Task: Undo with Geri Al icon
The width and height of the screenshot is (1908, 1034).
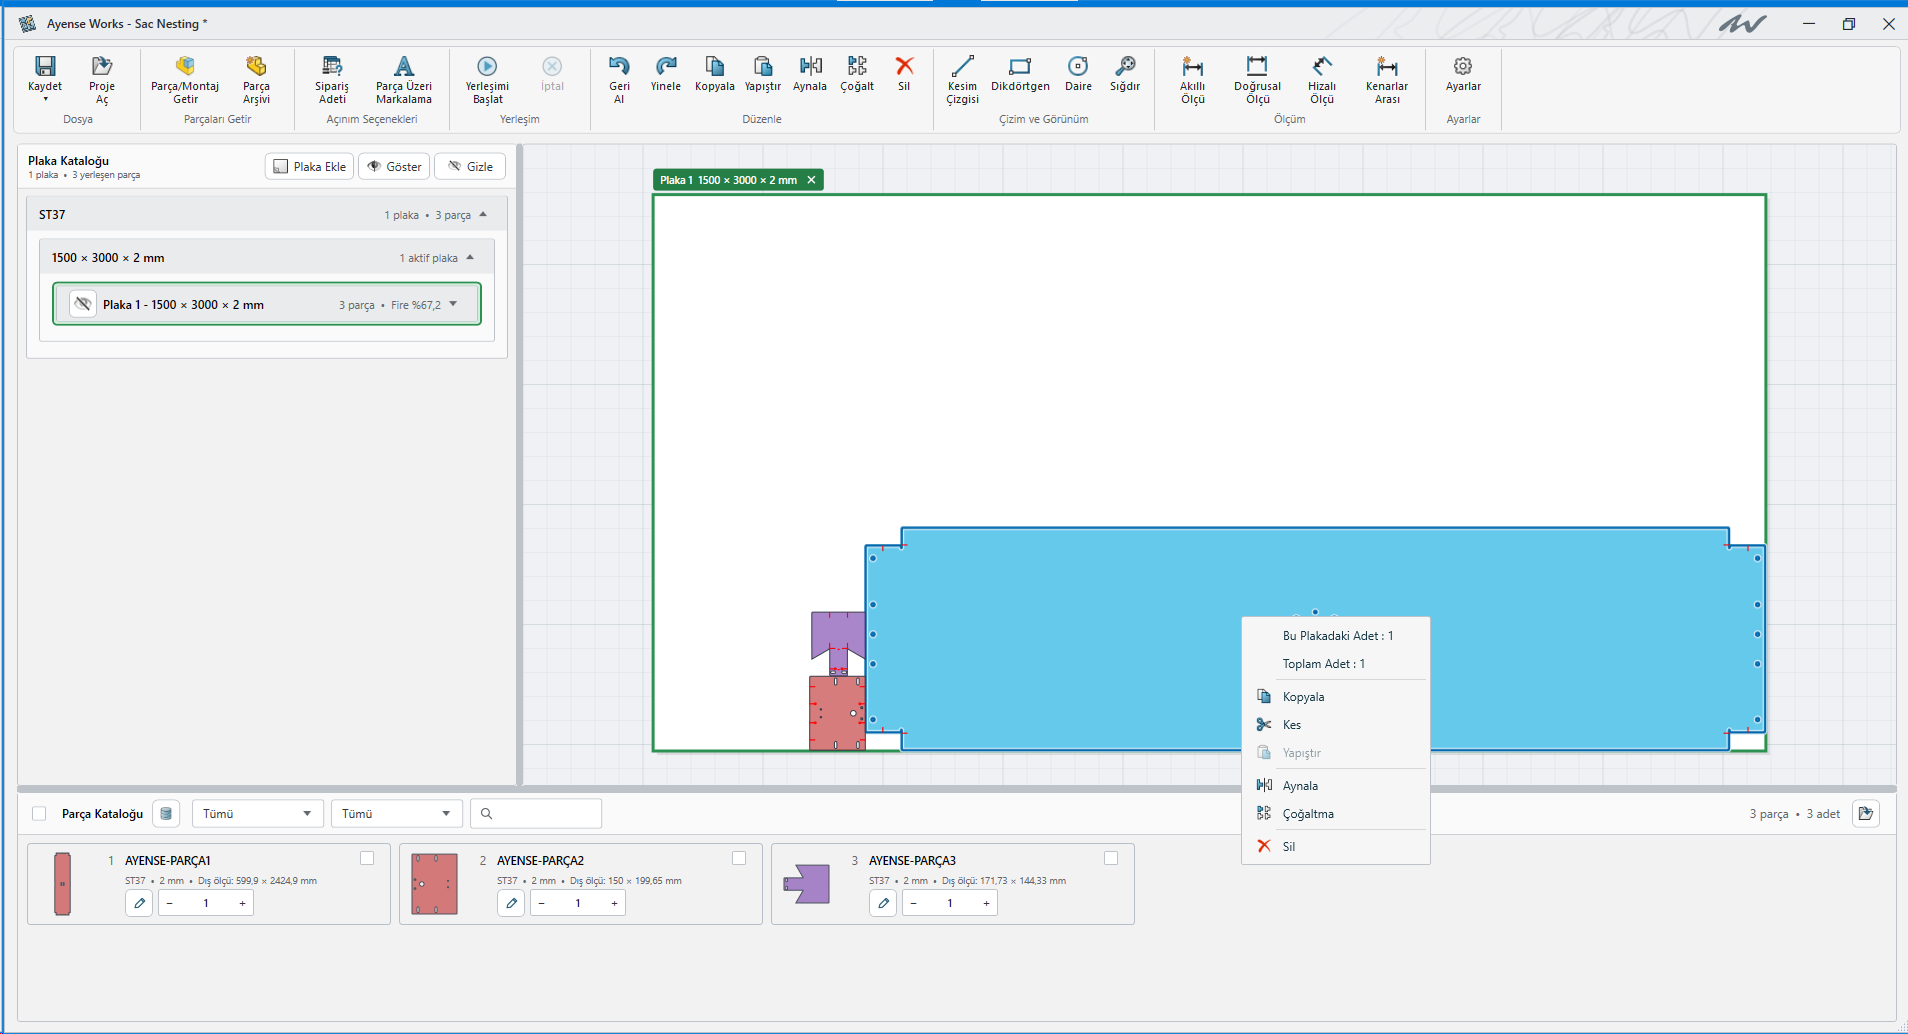Action: [x=619, y=66]
